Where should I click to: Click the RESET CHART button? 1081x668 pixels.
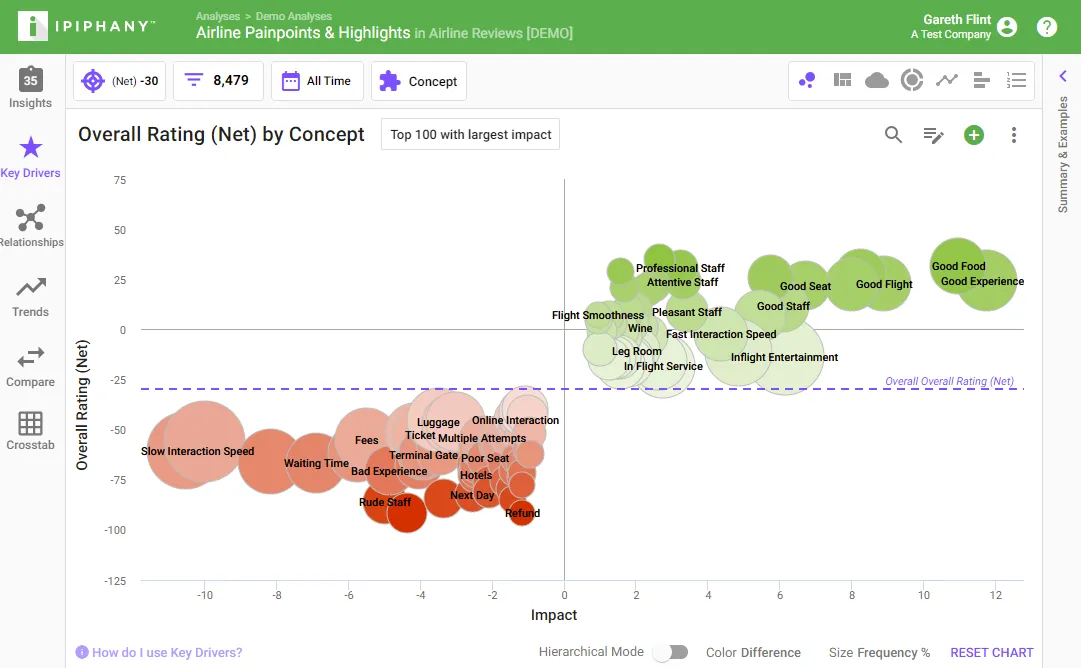991,652
